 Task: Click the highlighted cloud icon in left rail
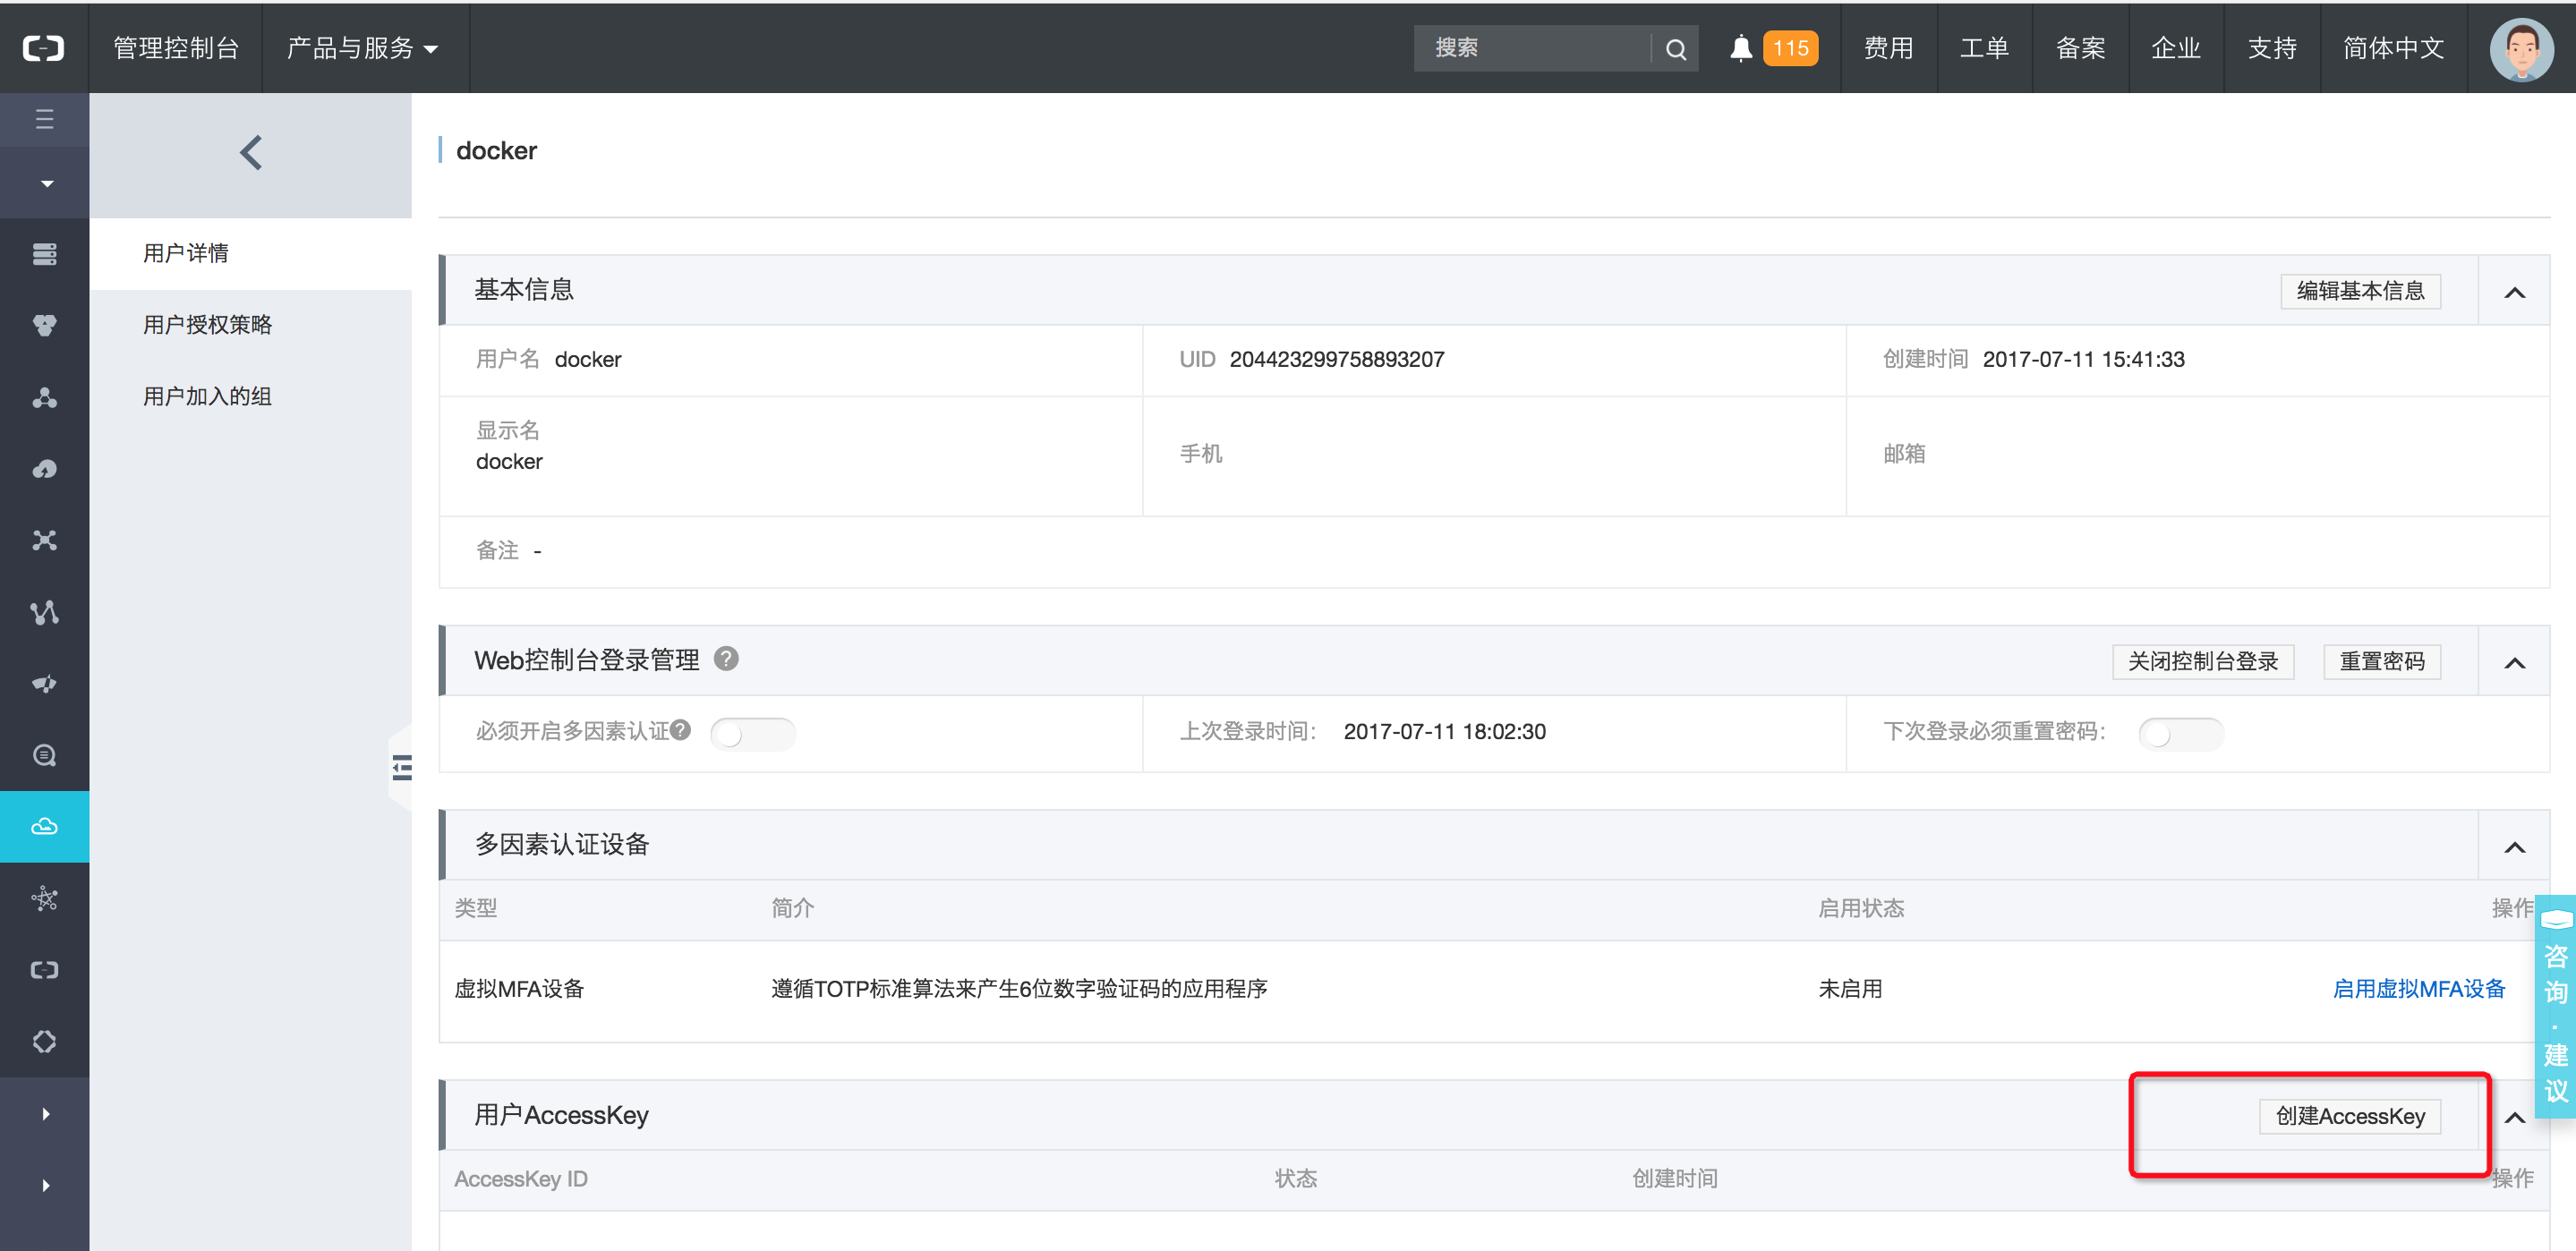(x=44, y=826)
